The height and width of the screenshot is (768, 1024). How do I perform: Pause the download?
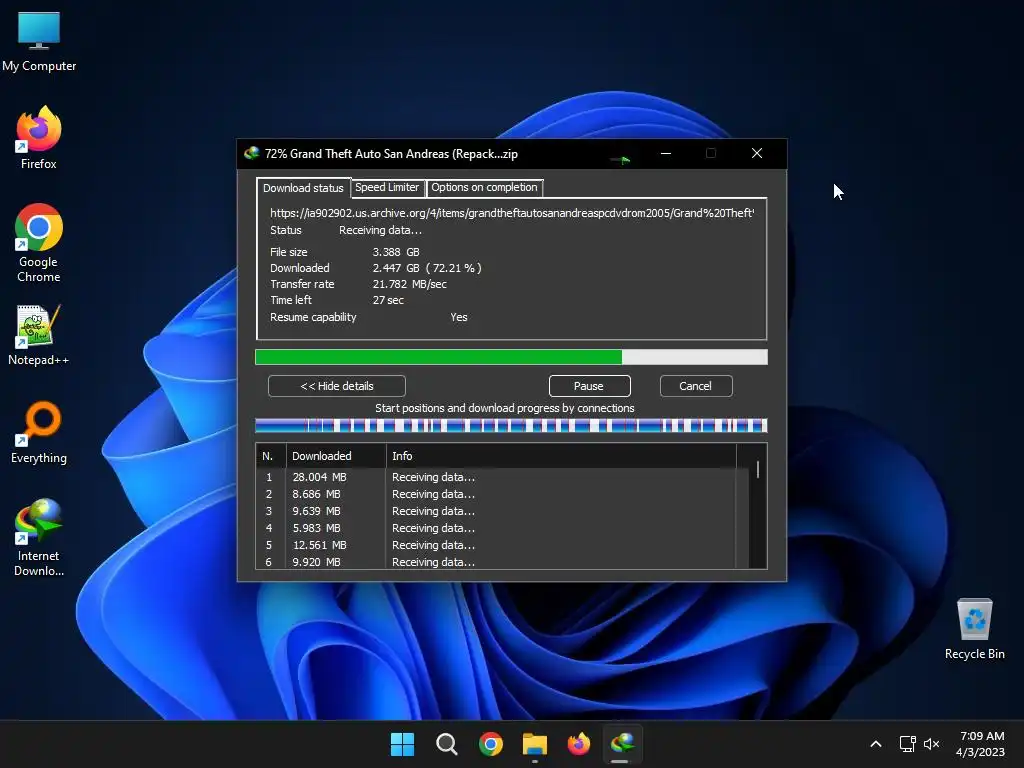589,386
